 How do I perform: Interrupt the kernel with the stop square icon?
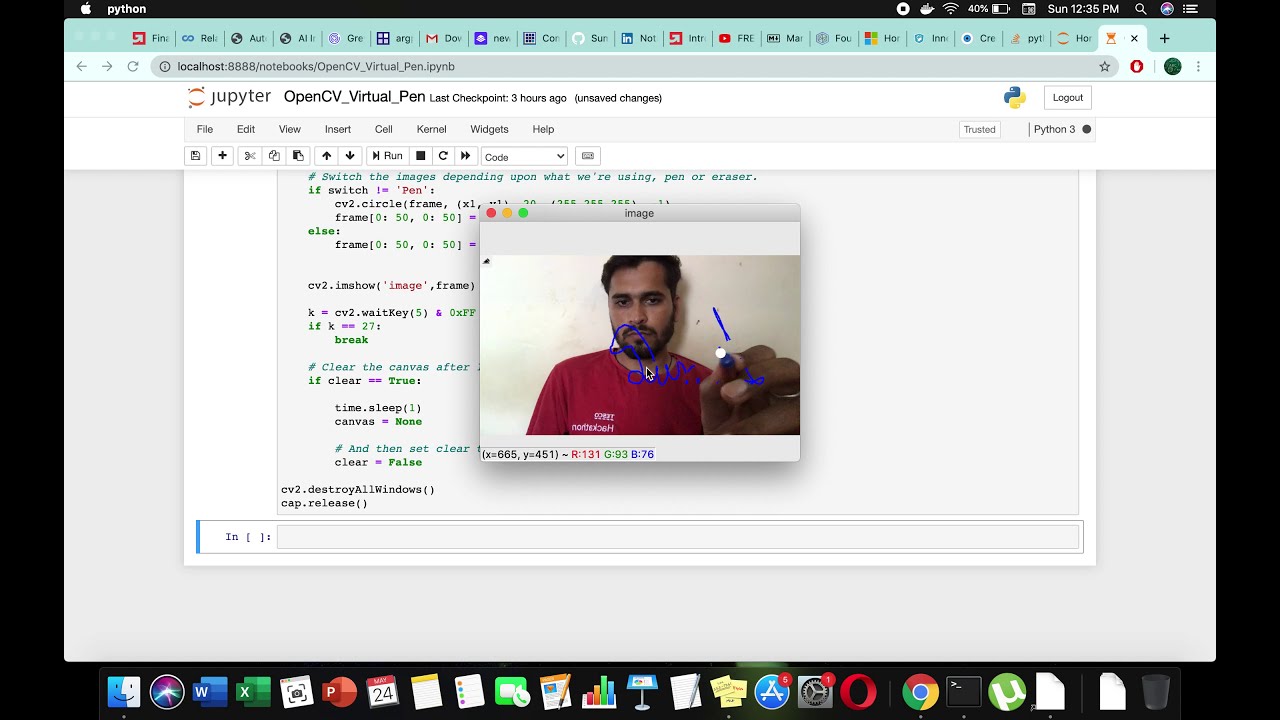point(421,156)
